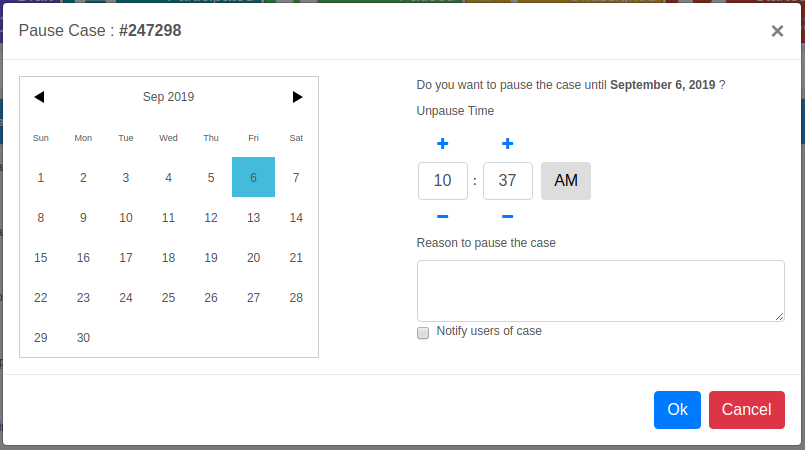This screenshot has width=805, height=450.
Task: Increase the unpause hour value
Action: (x=443, y=144)
